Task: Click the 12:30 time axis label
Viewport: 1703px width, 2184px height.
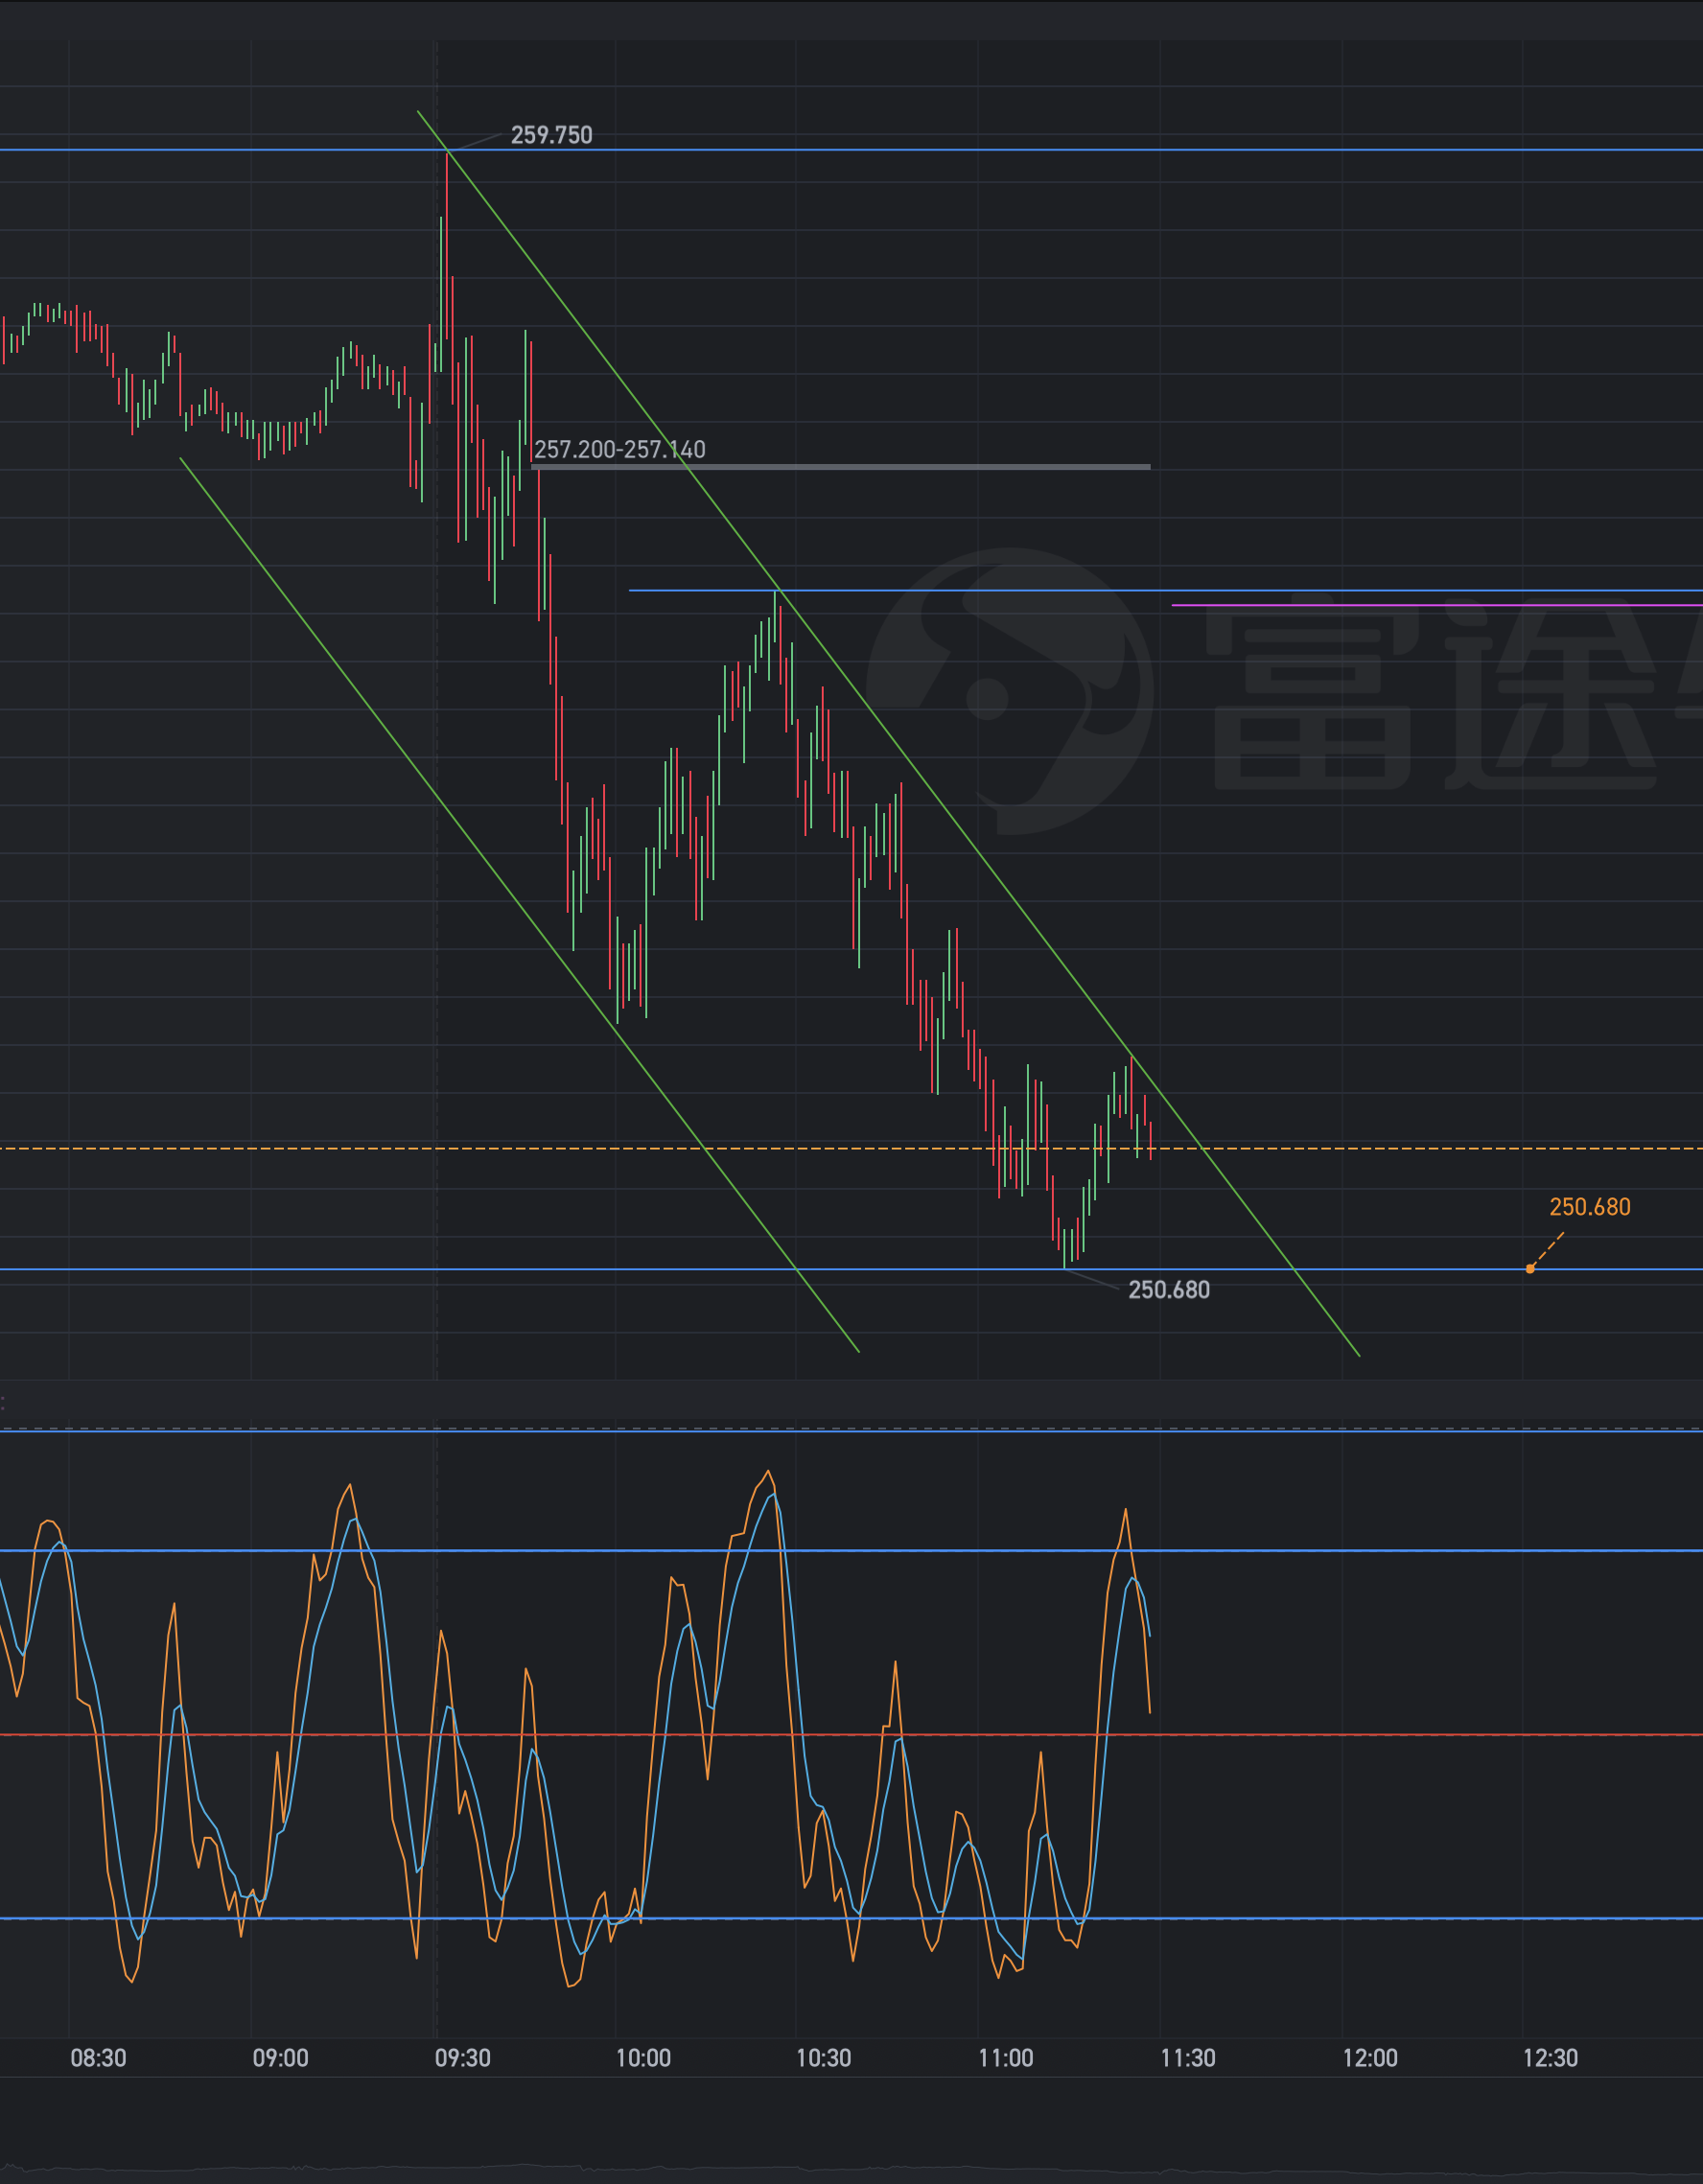Action: tap(1550, 2058)
